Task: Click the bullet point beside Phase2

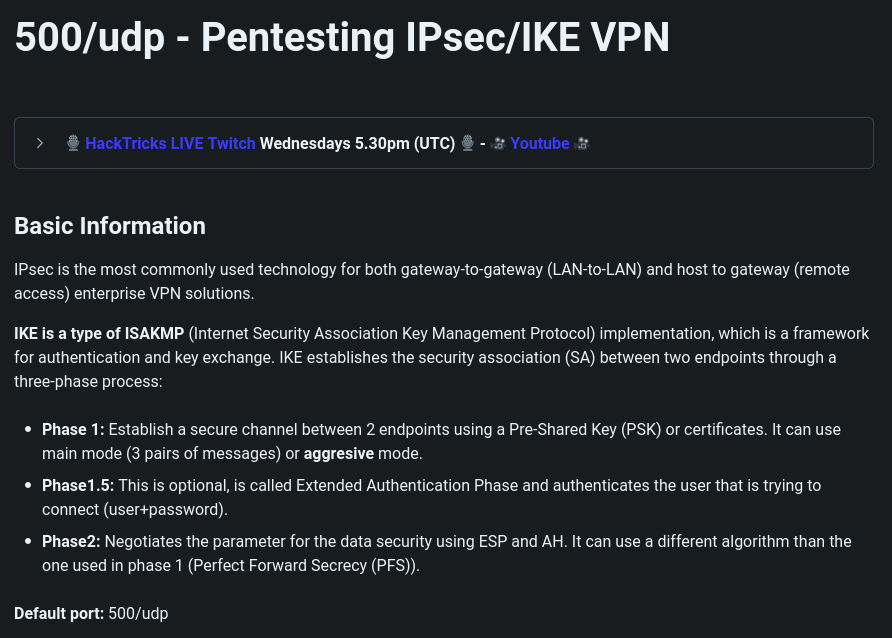Action: pyautogui.click(x=26, y=542)
